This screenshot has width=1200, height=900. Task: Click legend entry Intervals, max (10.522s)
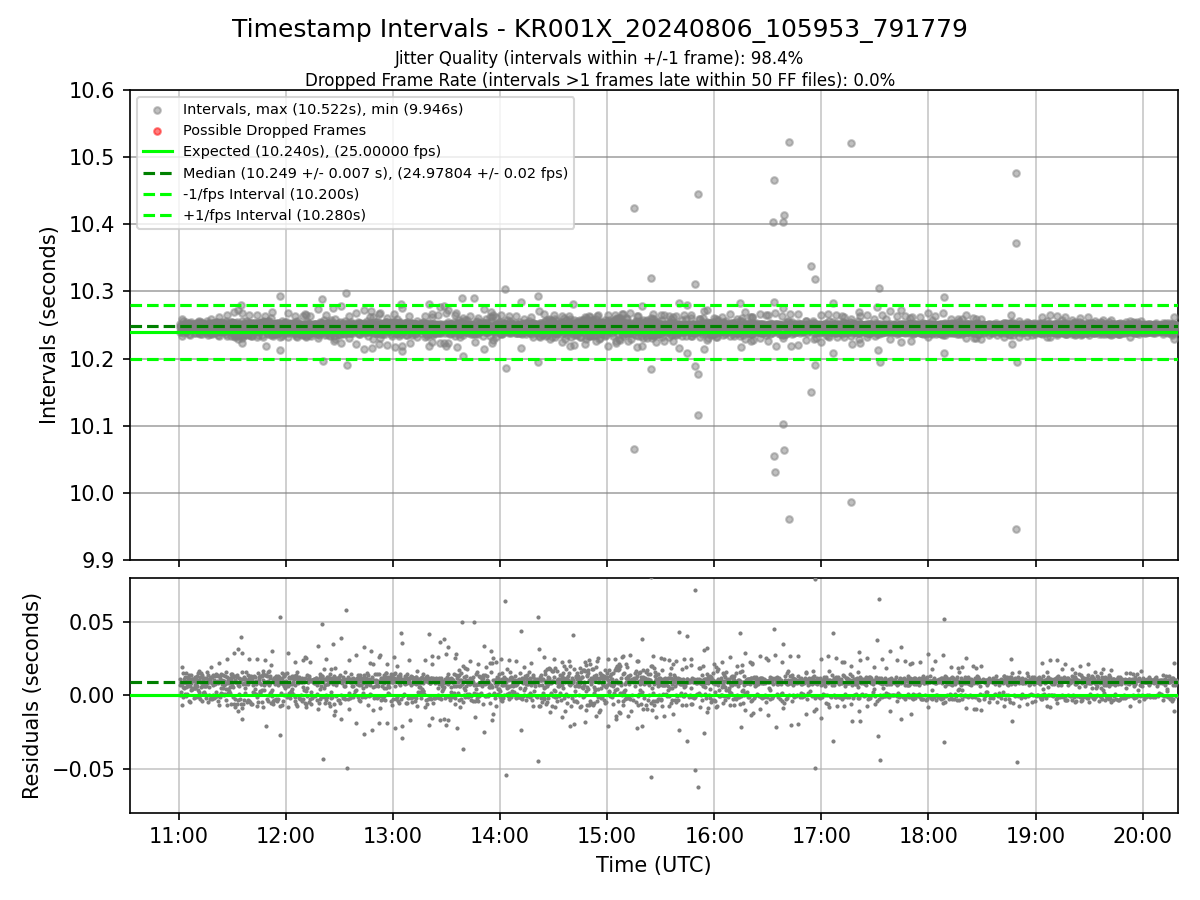pos(323,109)
